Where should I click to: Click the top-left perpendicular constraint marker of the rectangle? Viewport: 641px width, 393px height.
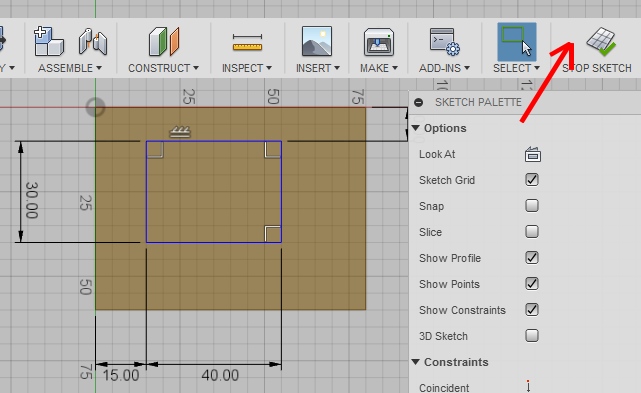155,150
